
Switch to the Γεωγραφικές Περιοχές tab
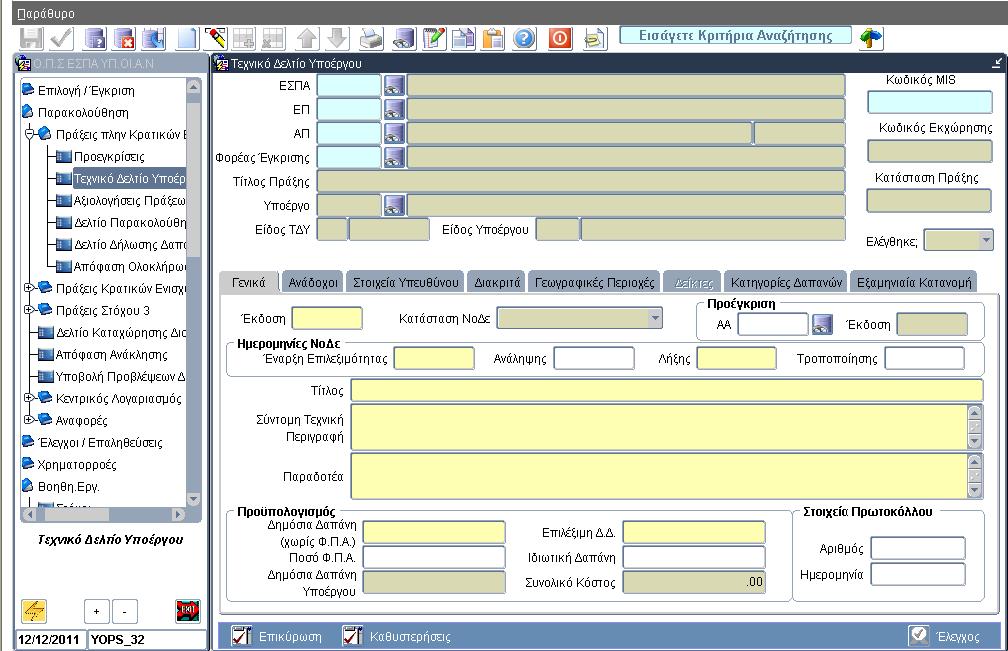tap(595, 282)
